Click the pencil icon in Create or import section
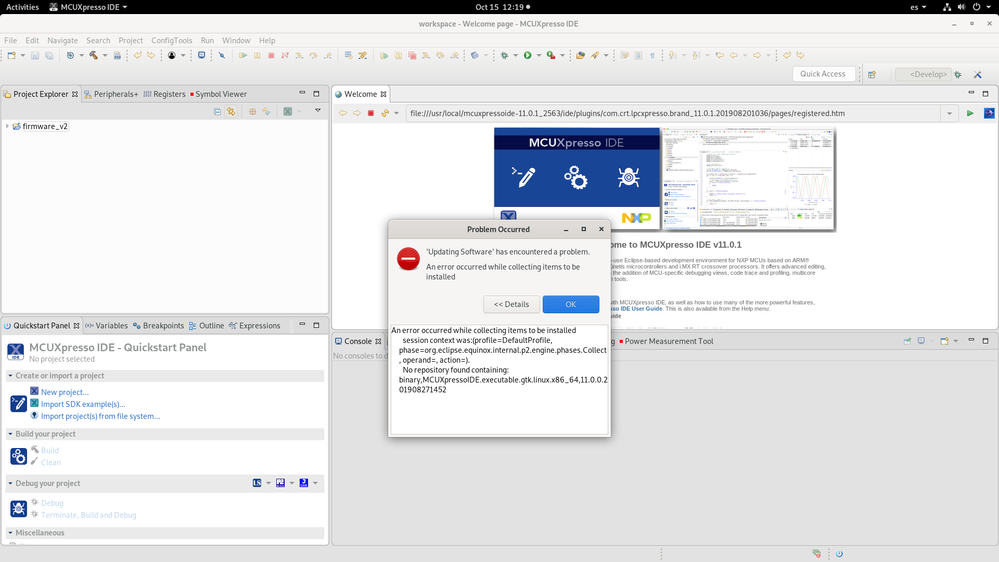This screenshot has height=562, width=999. pos(18,403)
